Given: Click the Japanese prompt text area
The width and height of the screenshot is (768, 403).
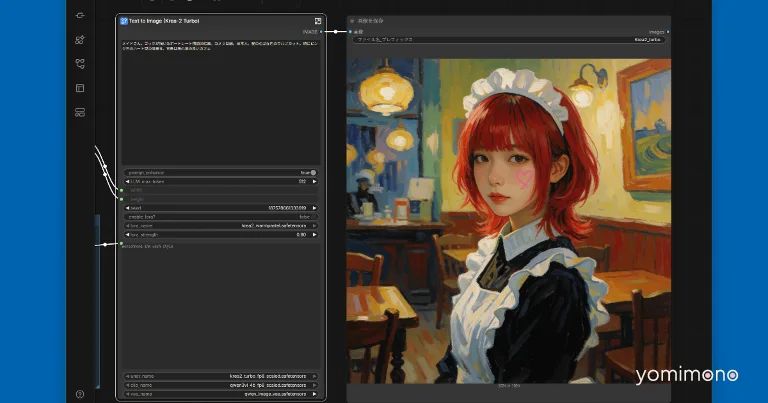Looking at the screenshot, I should pos(221,102).
